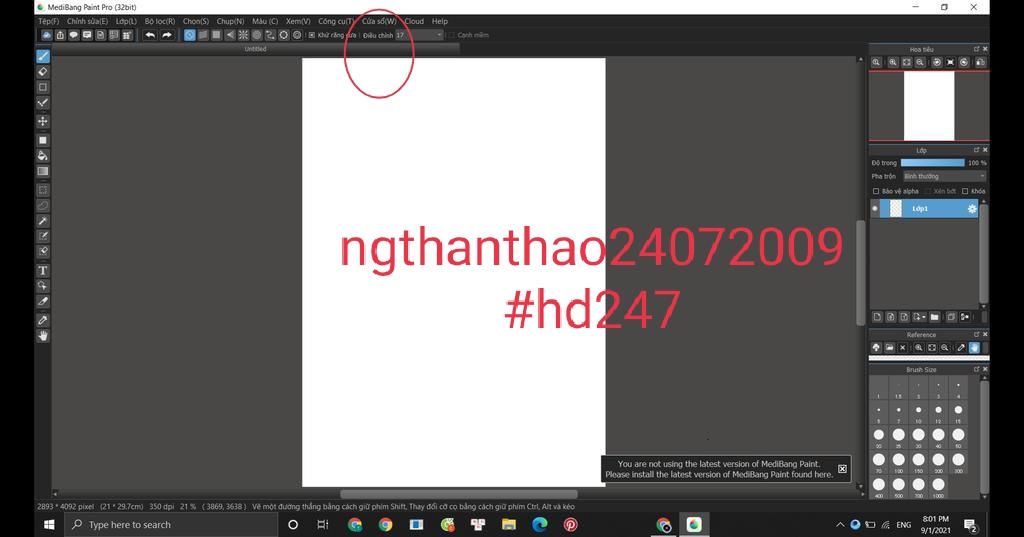Select the Brush tool in the left toolbar
This screenshot has height=537, width=1024.
pos(42,57)
